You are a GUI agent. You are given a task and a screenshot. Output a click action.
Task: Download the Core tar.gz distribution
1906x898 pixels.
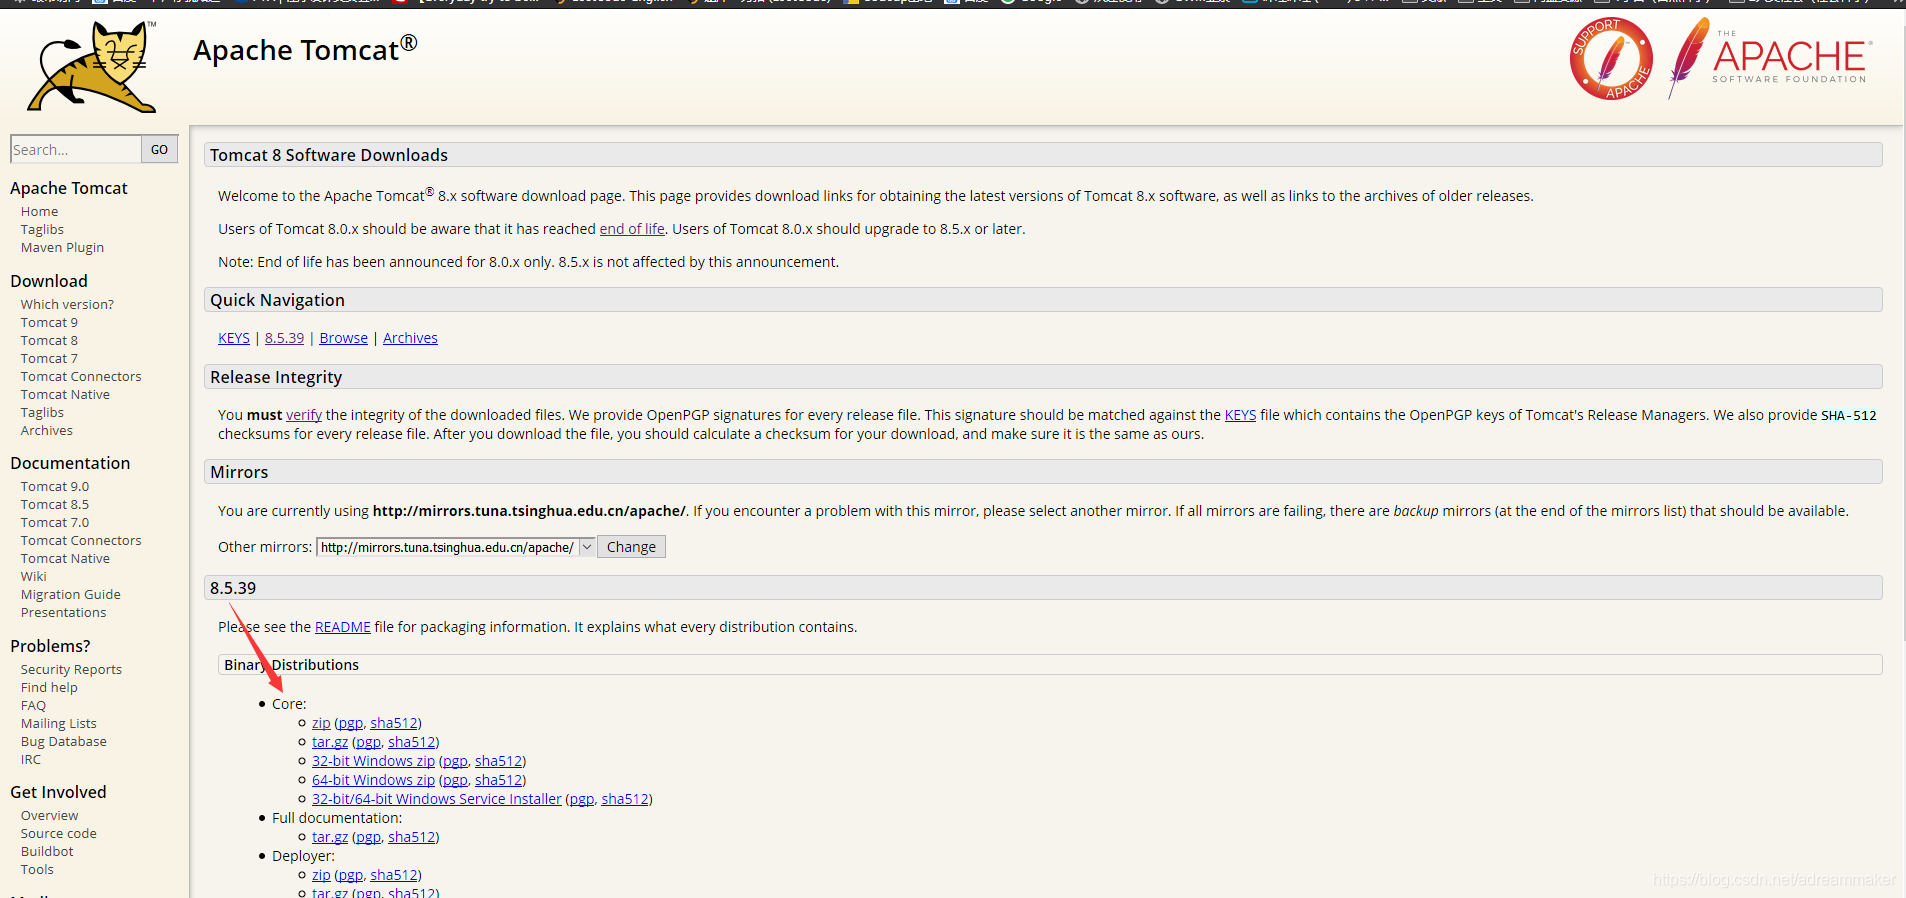(330, 742)
